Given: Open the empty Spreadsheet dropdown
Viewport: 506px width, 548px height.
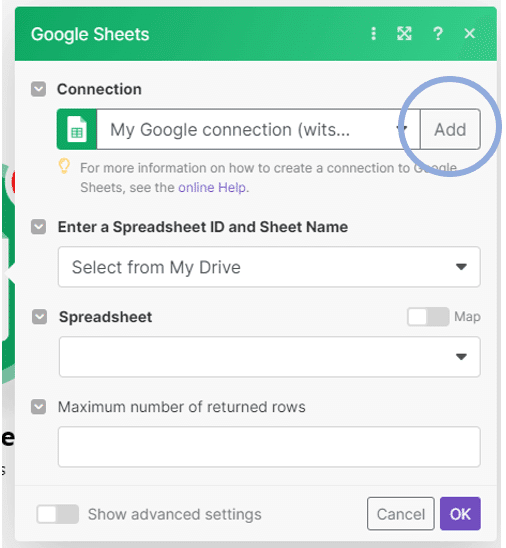Looking at the screenshot, I should [269, 357].
